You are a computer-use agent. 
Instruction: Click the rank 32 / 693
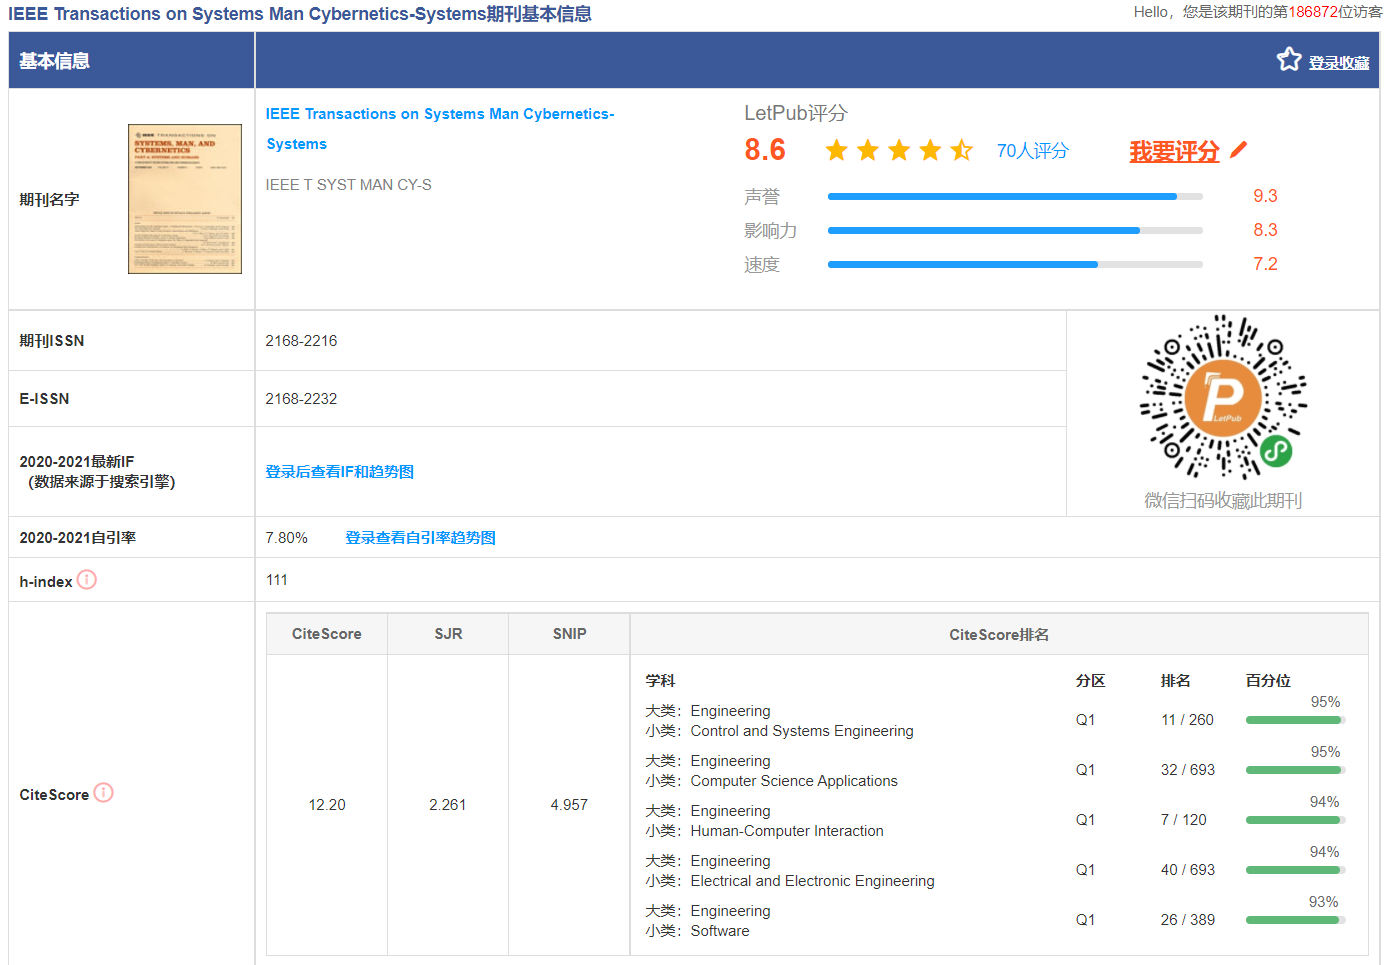pos(1188,770)
